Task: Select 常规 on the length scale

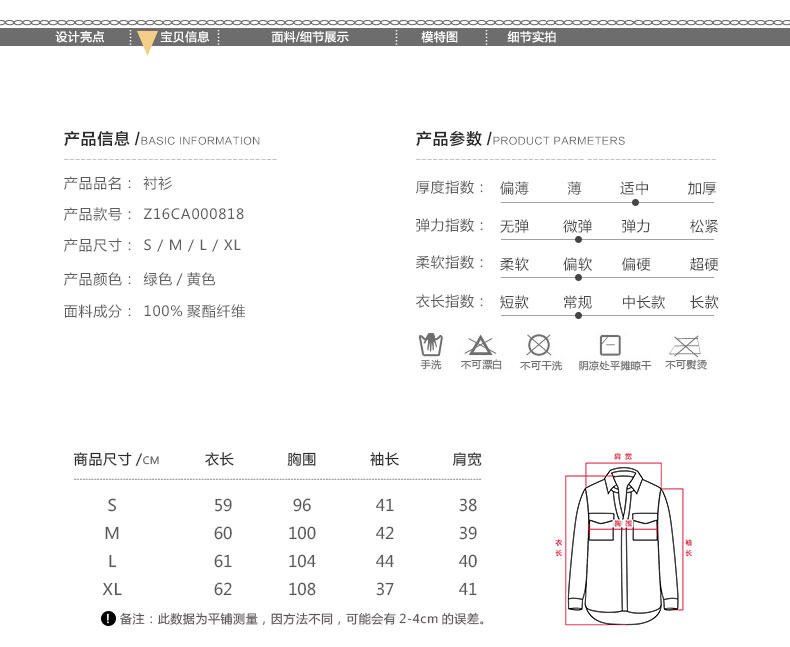Action: pos(577,302)
